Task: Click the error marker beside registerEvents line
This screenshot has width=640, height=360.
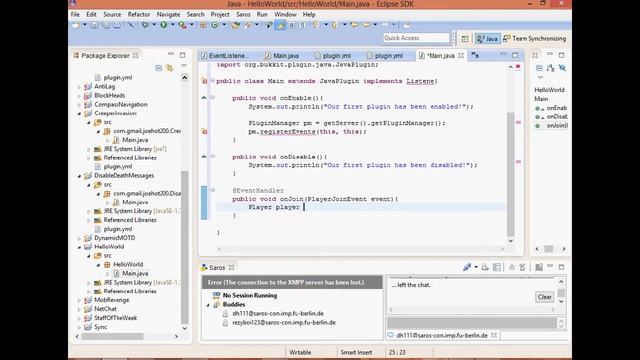Action: pyautogui.click(x=204, y=131)
